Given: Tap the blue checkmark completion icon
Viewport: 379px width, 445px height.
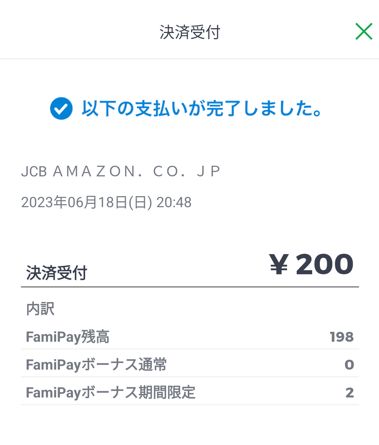Looking at the screenshot, I should 61,109.
